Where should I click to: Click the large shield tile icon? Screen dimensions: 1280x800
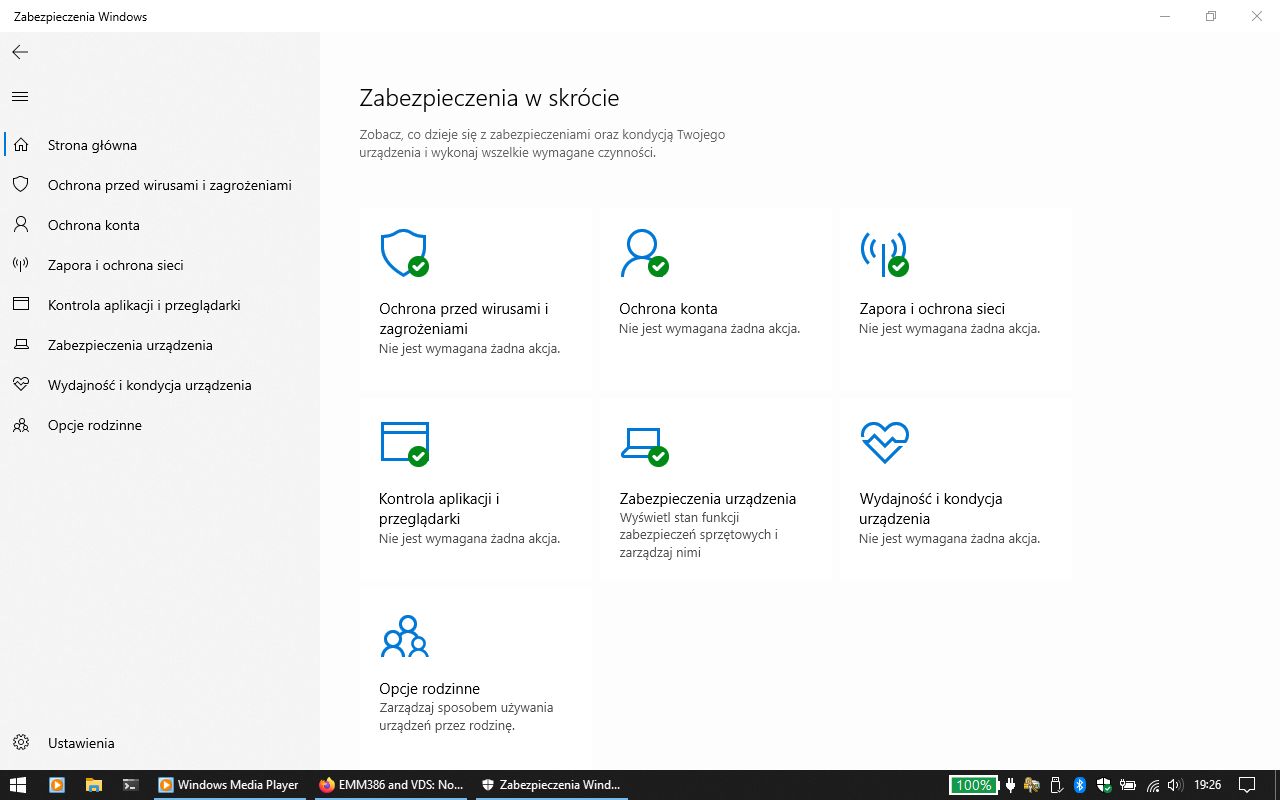pyautogui.click(x=404, y=253)
